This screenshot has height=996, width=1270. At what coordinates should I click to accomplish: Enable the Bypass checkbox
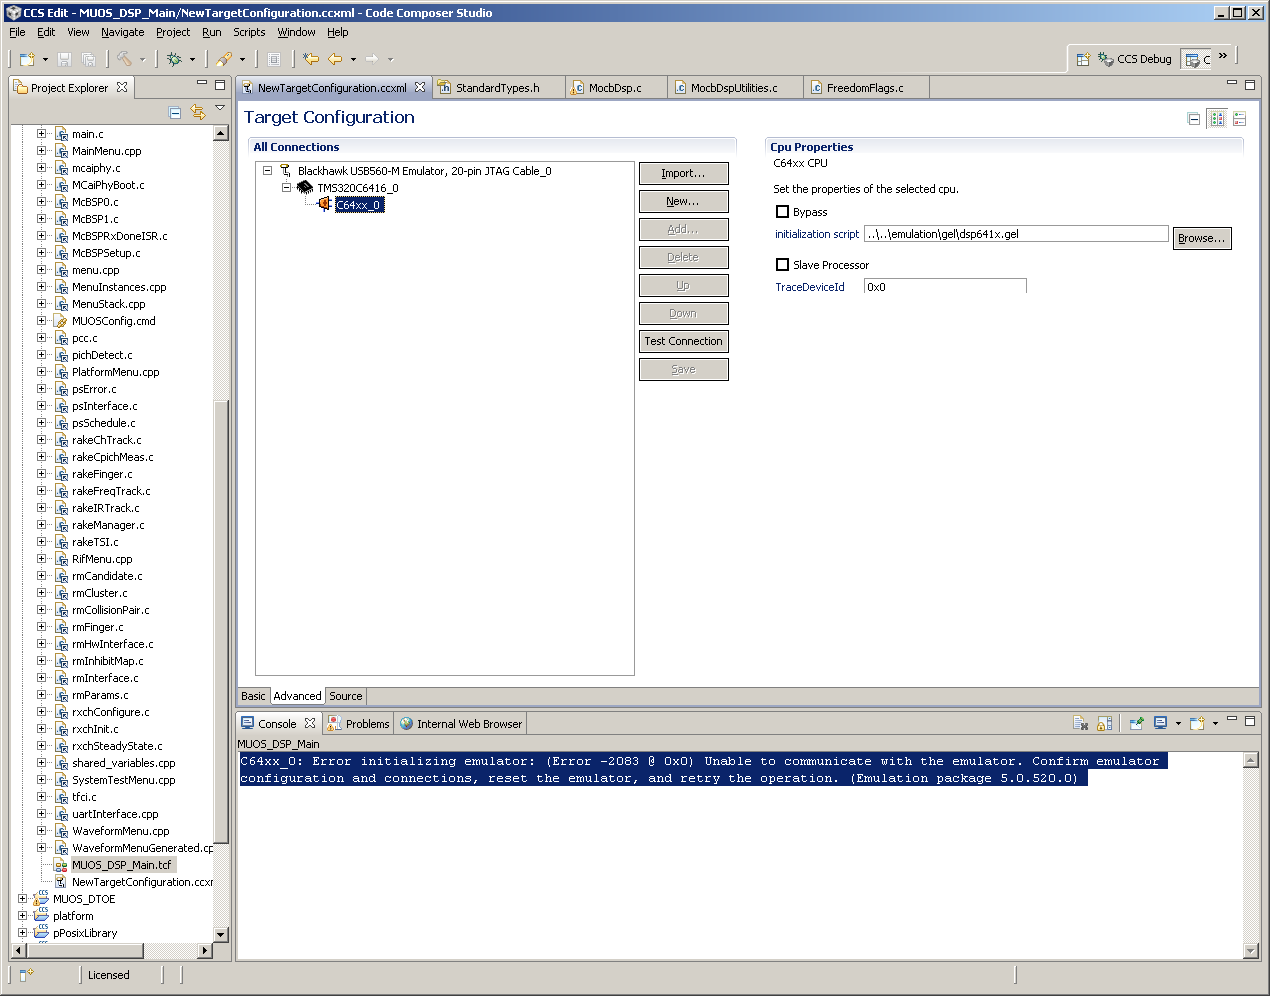pos(783,212)
